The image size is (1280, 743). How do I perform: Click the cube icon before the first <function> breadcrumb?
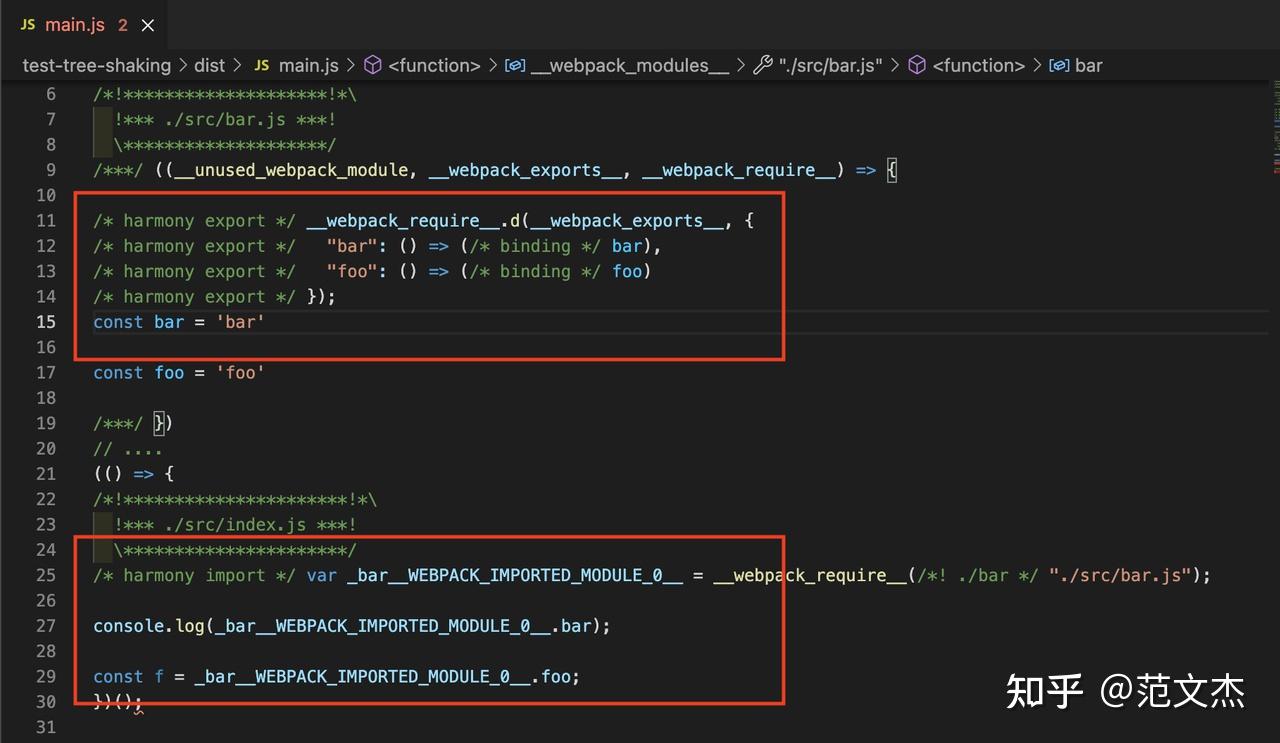(372, 65)
